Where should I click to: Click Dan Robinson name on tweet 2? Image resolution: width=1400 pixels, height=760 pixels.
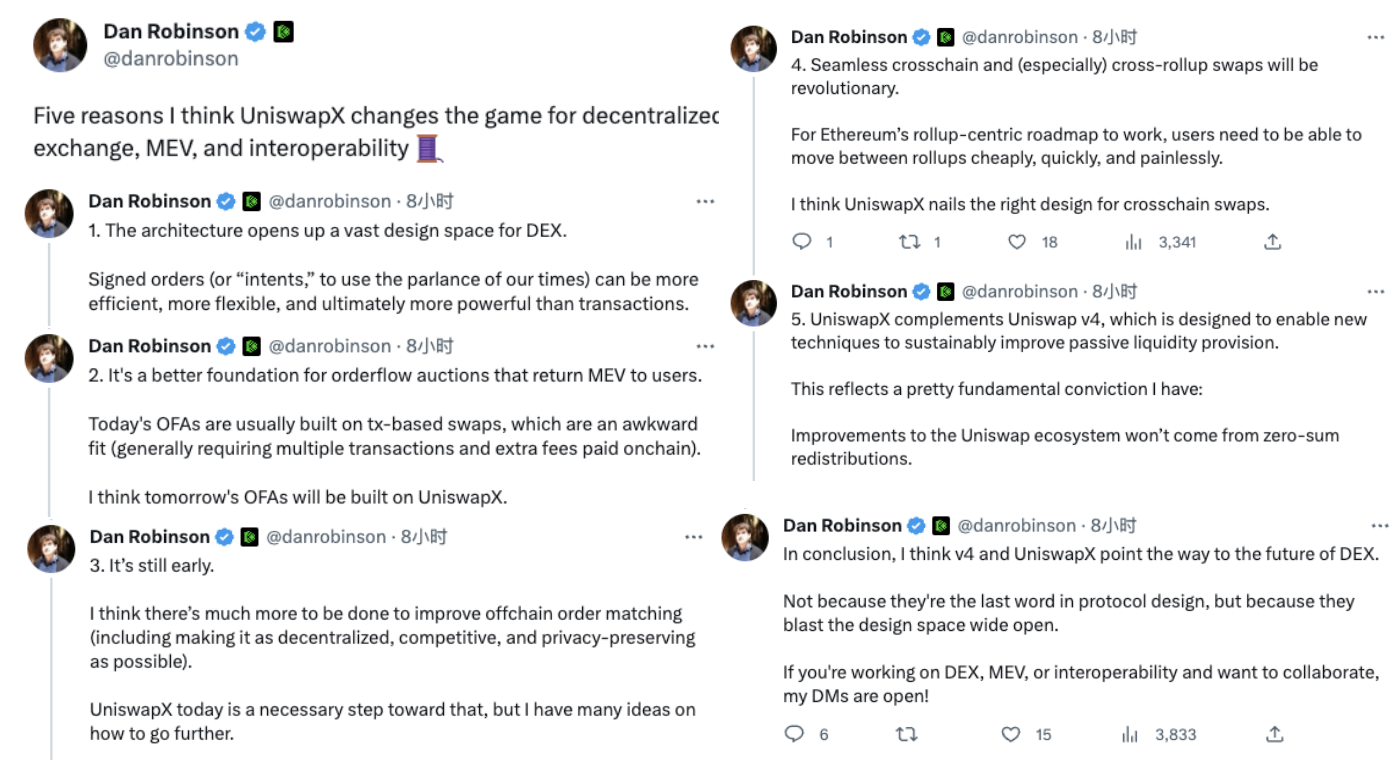(x=150, y=346)
